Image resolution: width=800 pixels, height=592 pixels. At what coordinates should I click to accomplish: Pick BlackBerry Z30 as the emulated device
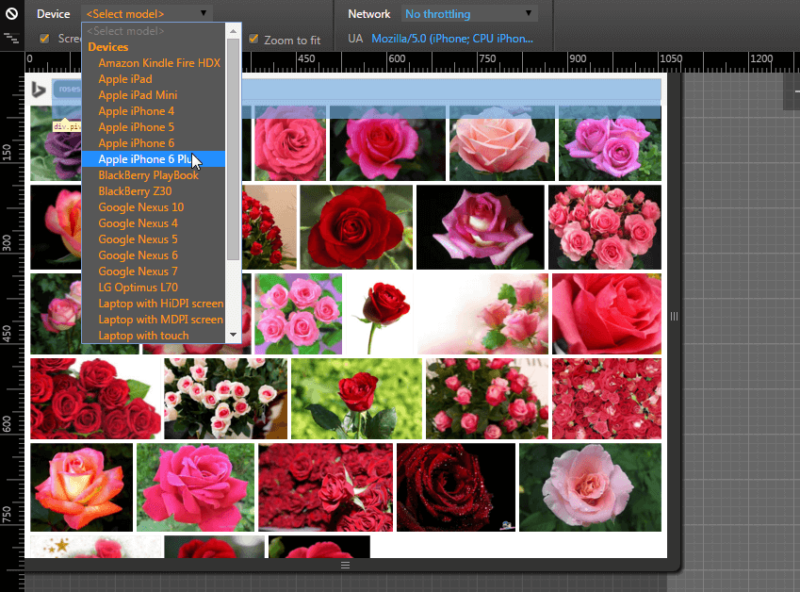(x=133, y=191)
